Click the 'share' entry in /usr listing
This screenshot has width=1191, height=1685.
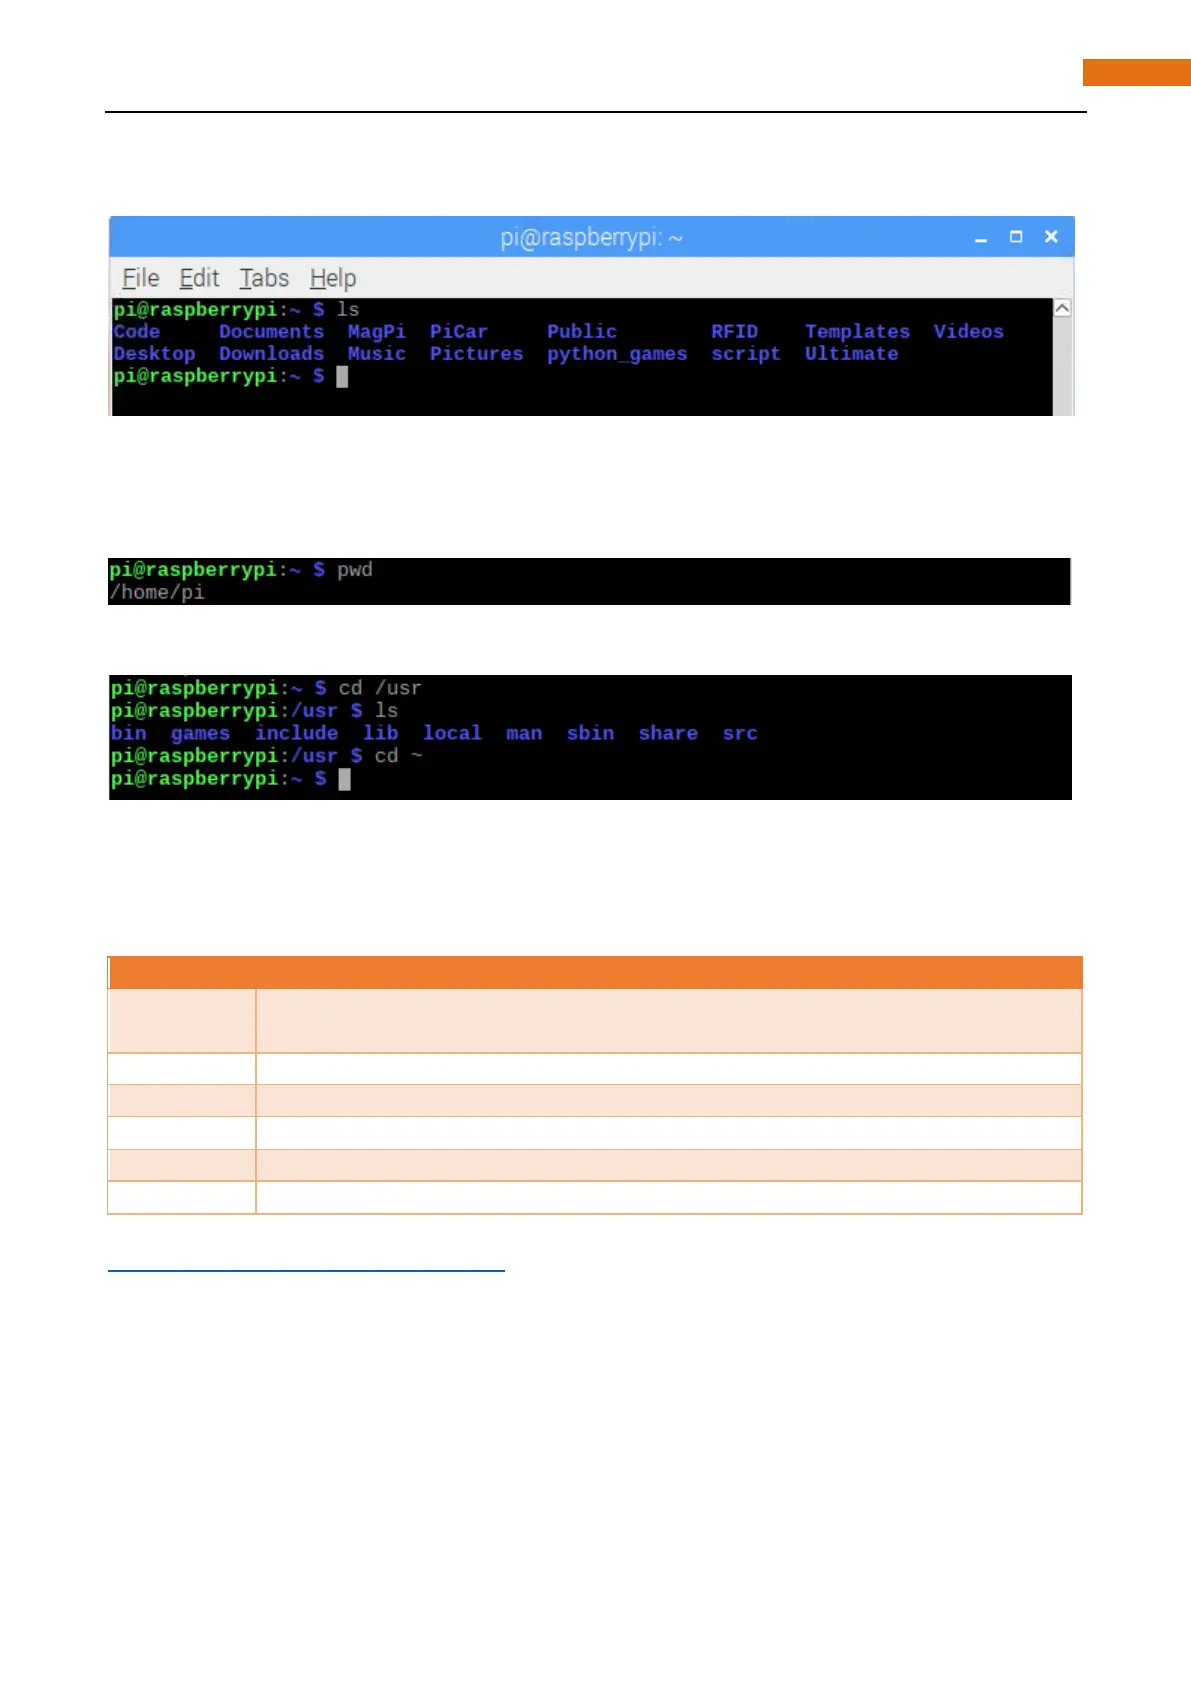[x=668, y=733]
